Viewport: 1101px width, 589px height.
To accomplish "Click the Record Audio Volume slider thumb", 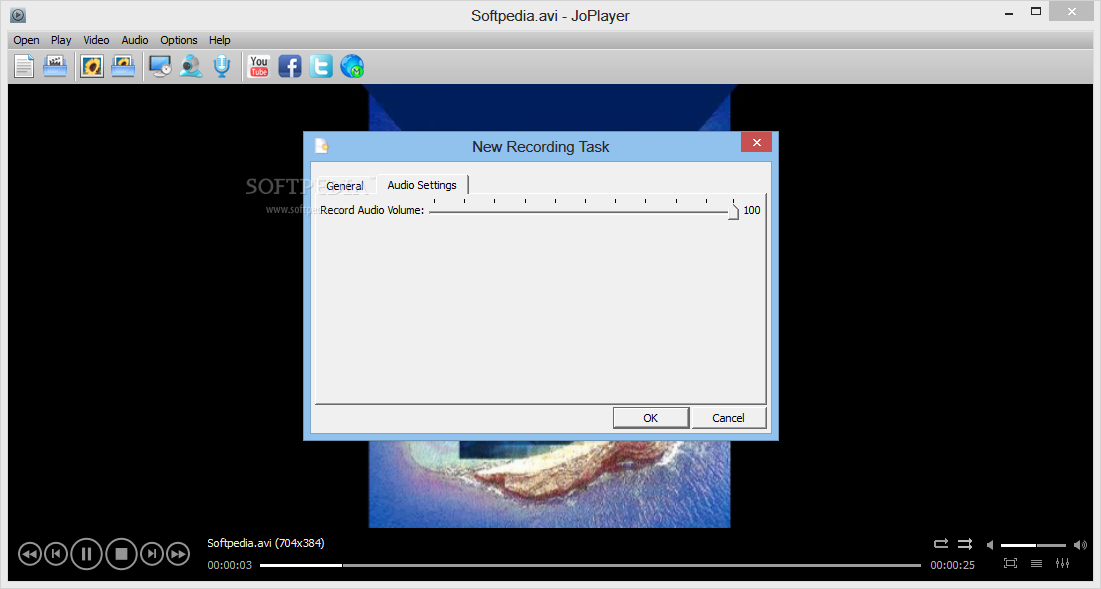I will pyautogui.click(x=733, y=211).
